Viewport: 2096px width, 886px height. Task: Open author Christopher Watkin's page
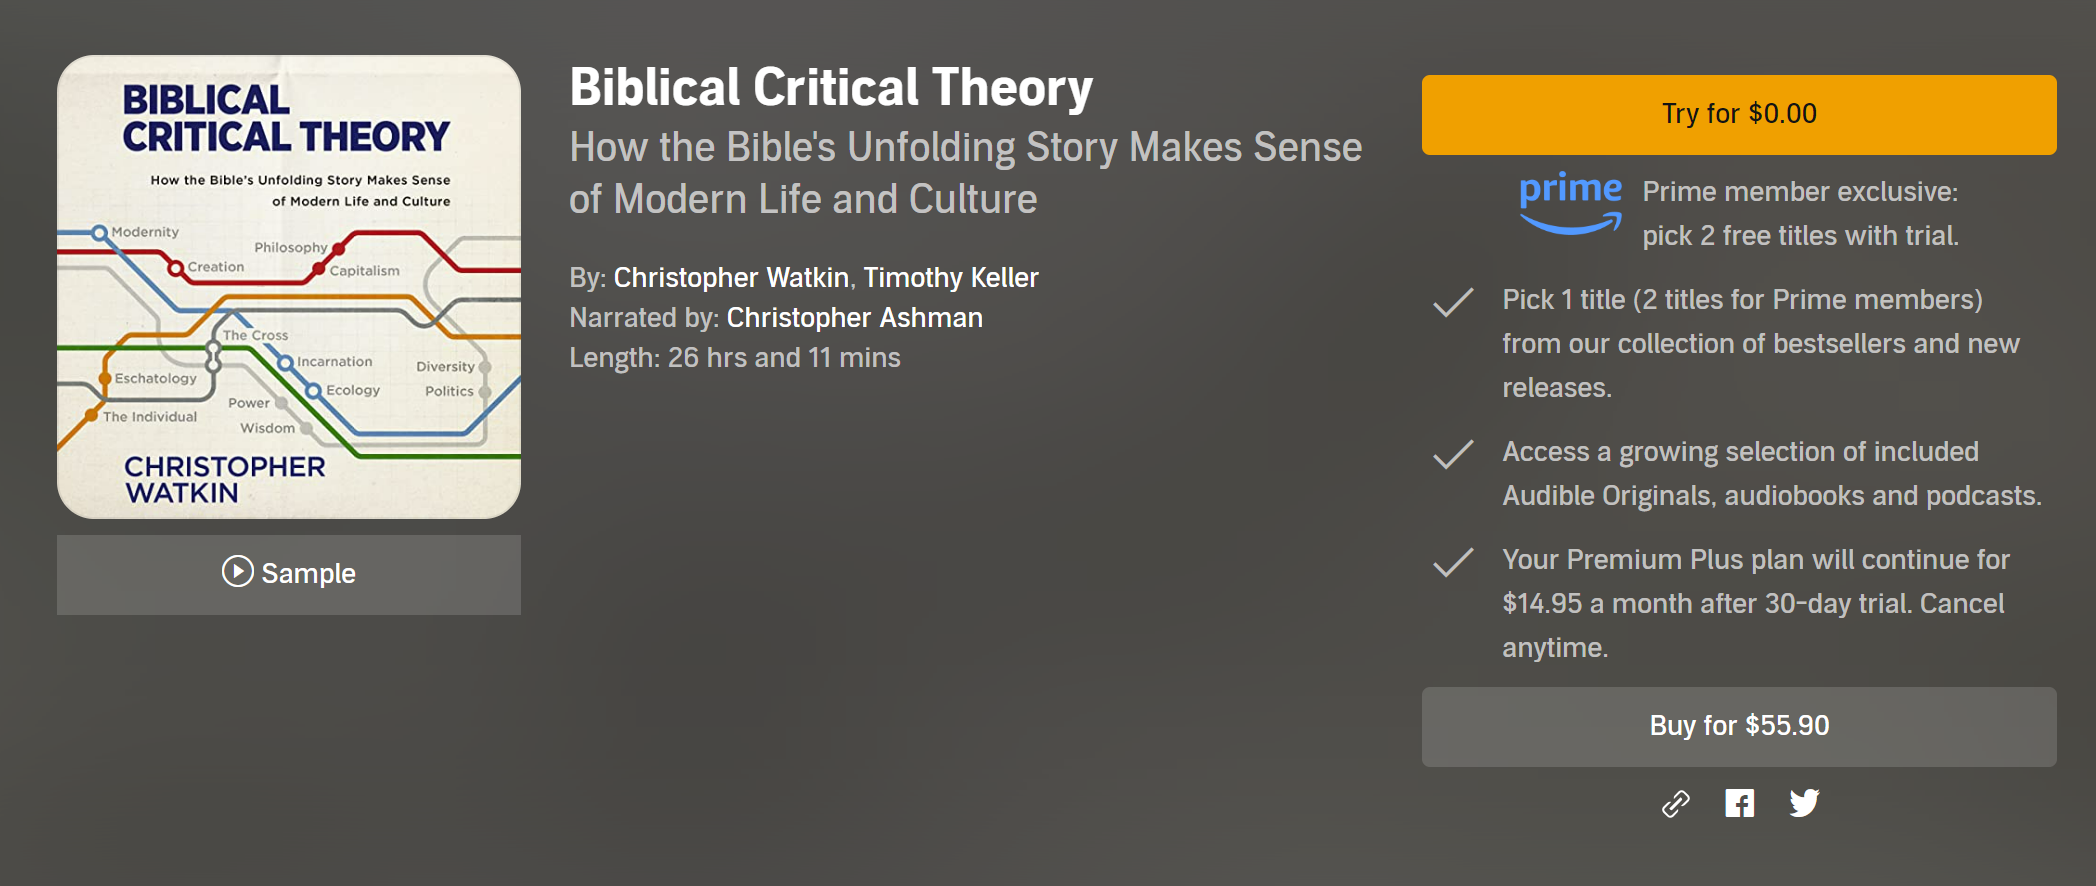731,278
